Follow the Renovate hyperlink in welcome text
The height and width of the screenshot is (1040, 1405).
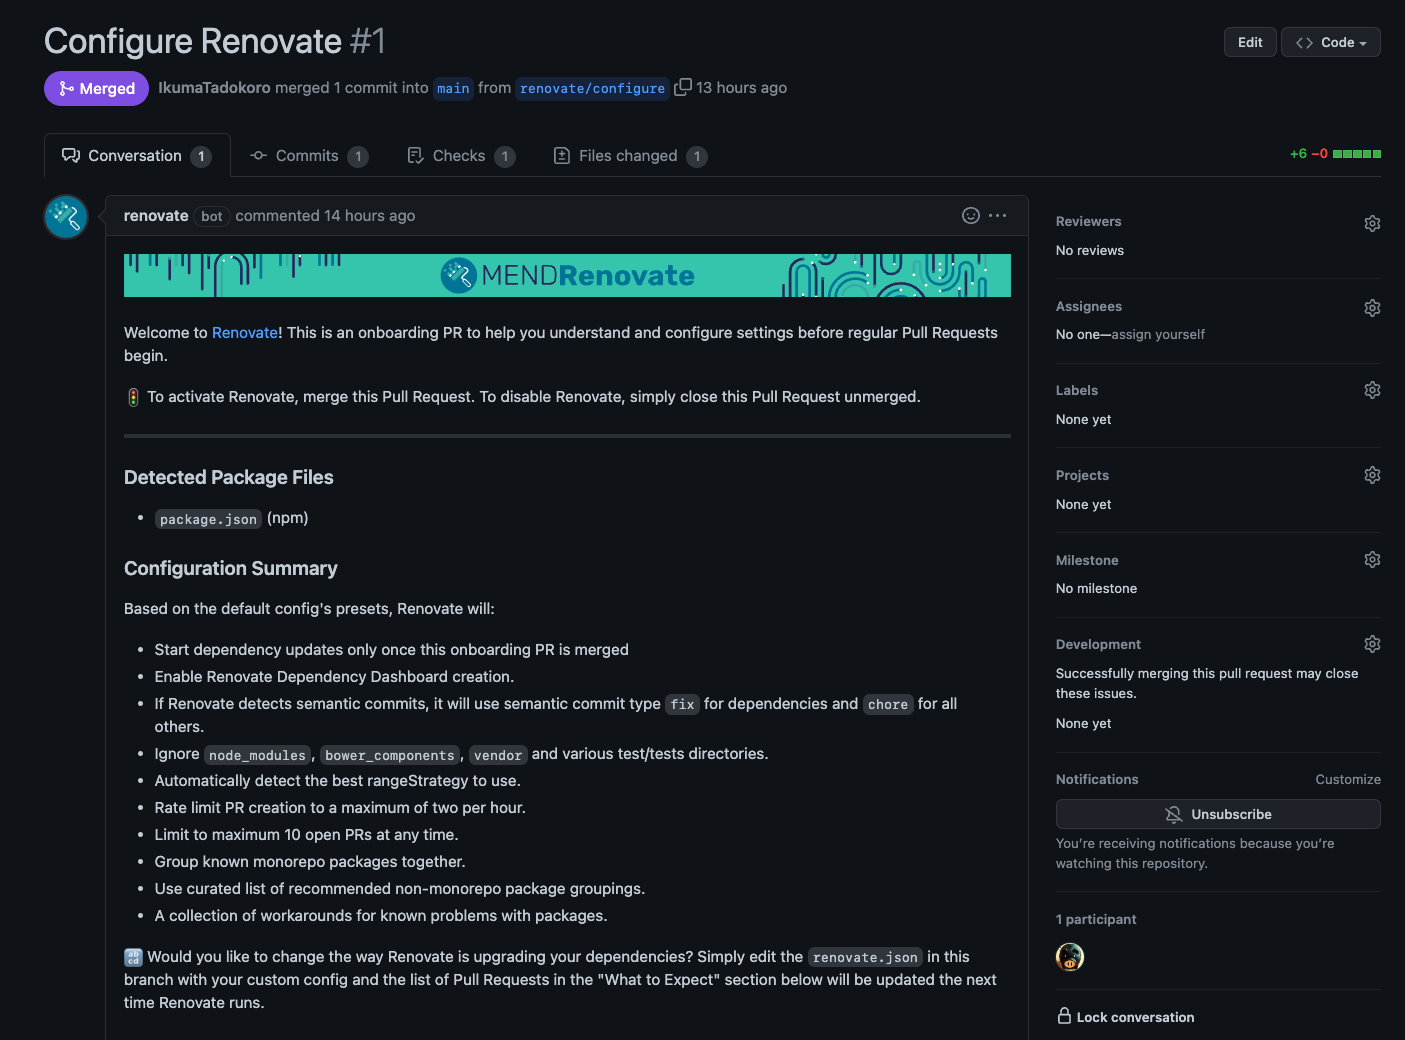[245, 333]
